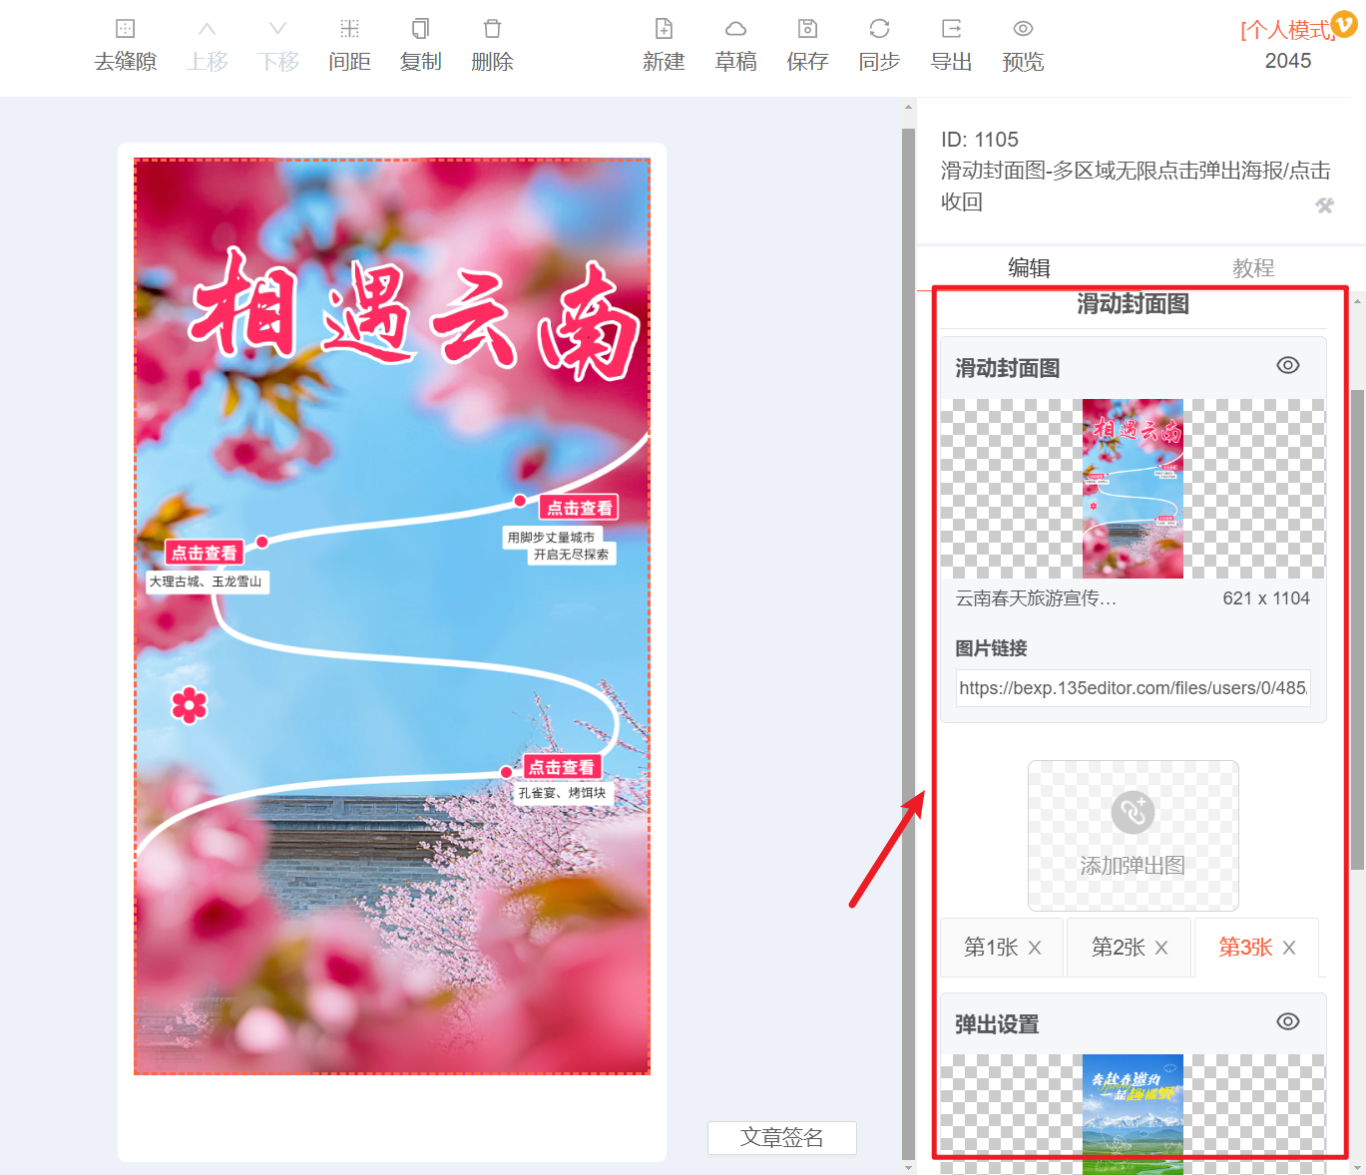Viewport: 1366px width, 1175px height.
Task: Click the 下移 move-down arrow
Action: pyautogui.click(x=278, y=29)
